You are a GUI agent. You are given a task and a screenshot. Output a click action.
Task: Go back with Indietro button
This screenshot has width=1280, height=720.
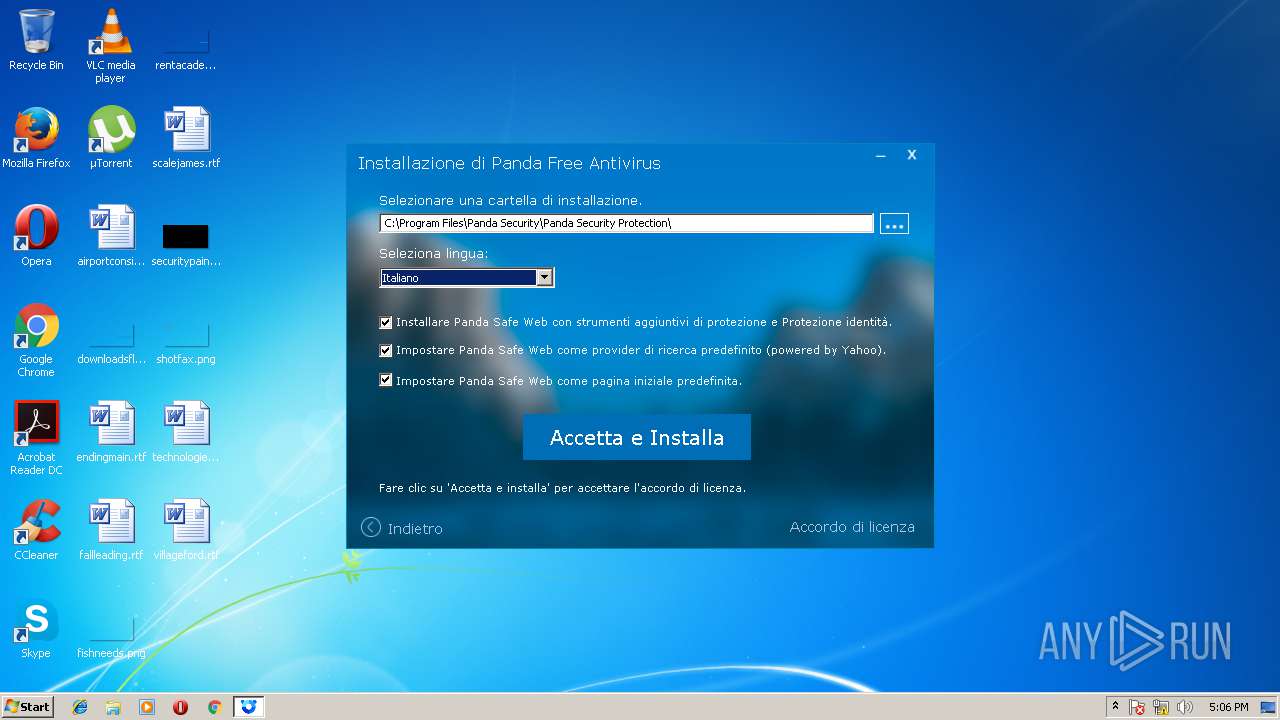(x=402, y=528)
